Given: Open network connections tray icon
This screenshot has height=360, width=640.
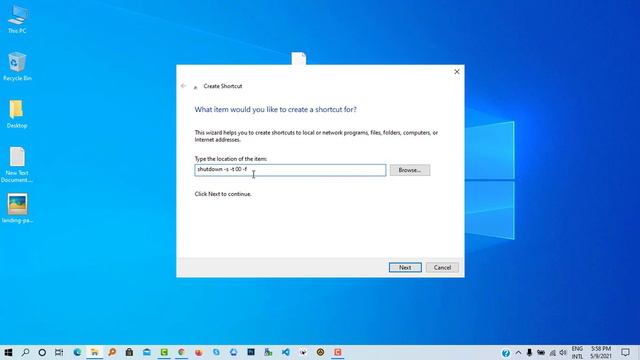Looking at the screenshot, I should point(552,353).
